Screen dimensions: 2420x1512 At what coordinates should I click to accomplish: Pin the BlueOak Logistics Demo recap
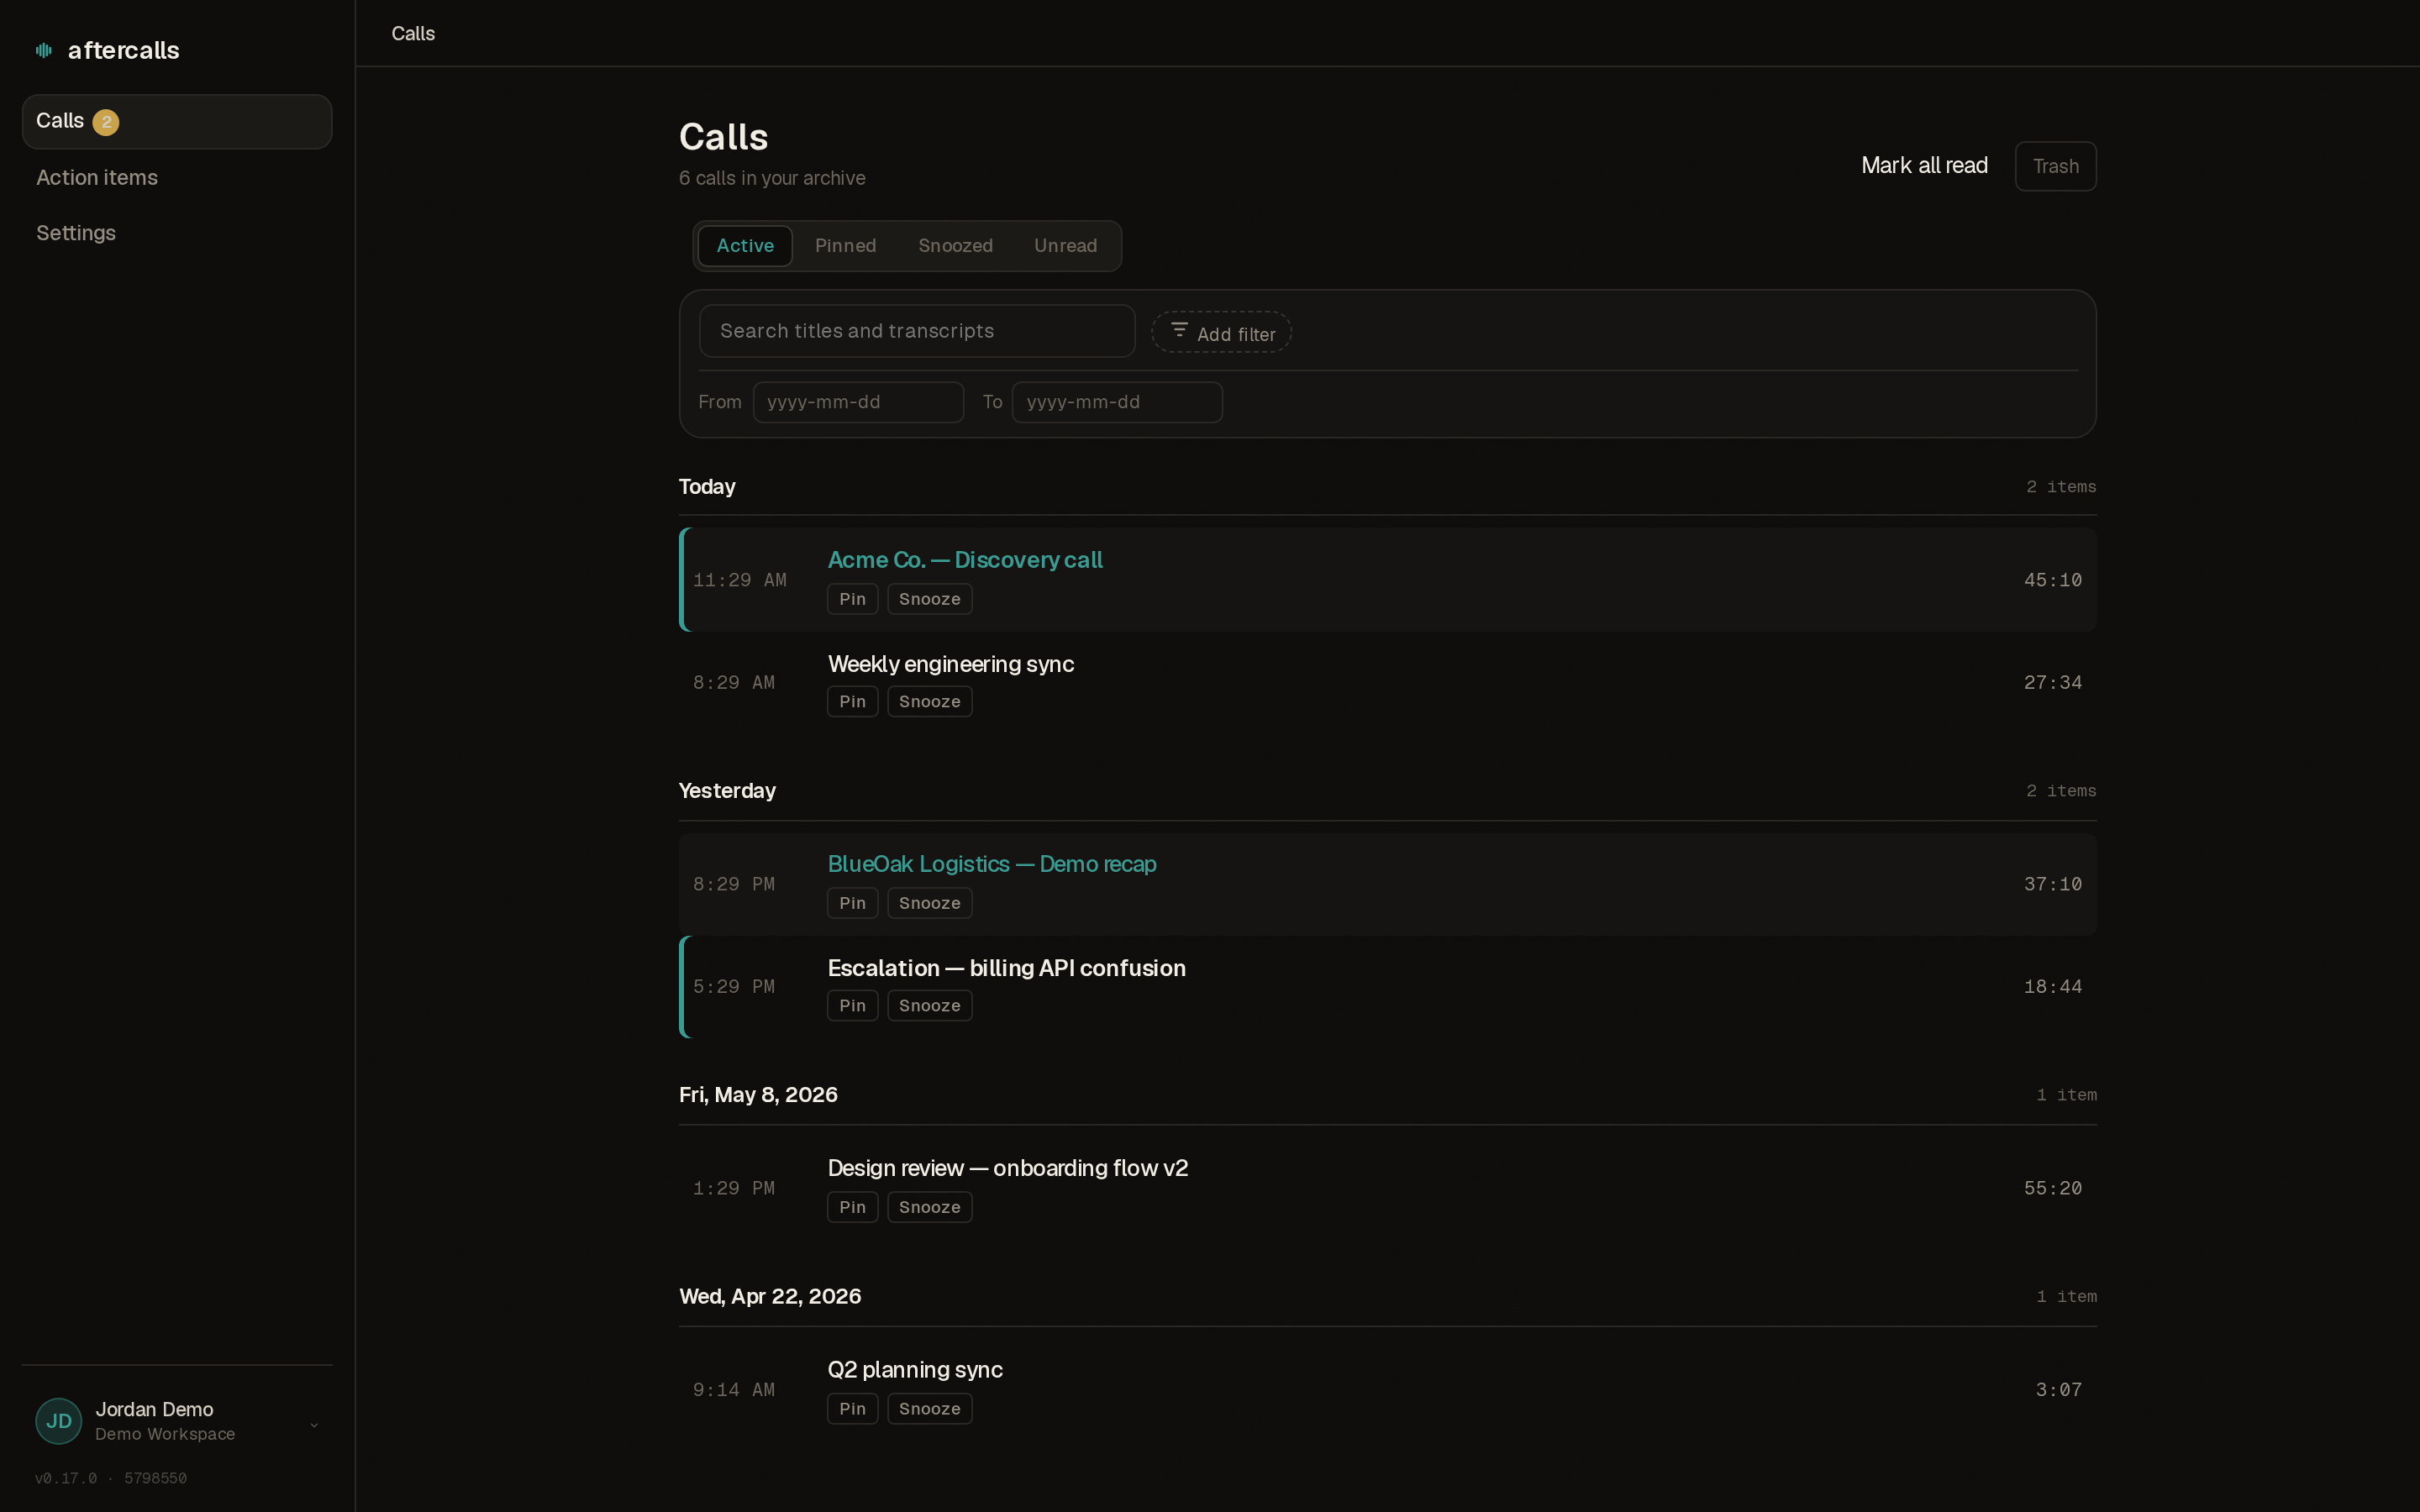[x=852, y=903]
